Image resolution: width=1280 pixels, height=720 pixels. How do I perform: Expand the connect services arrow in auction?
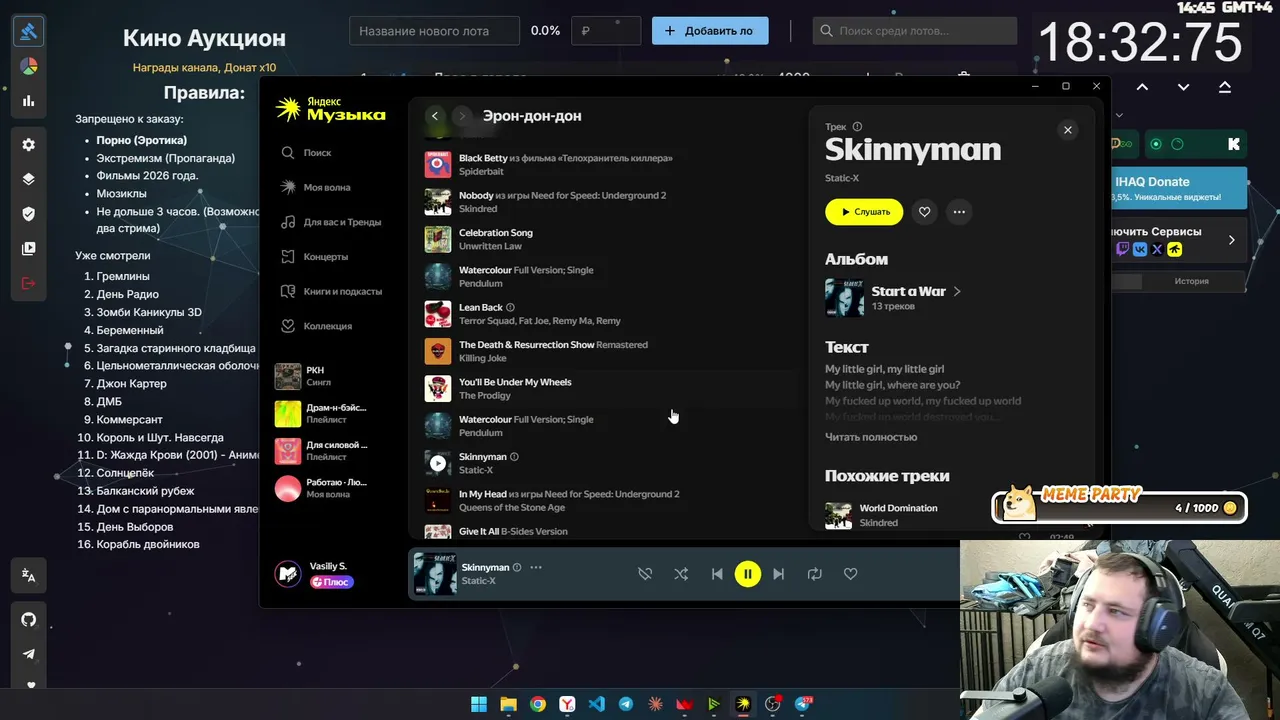[x=1231, y=240]
